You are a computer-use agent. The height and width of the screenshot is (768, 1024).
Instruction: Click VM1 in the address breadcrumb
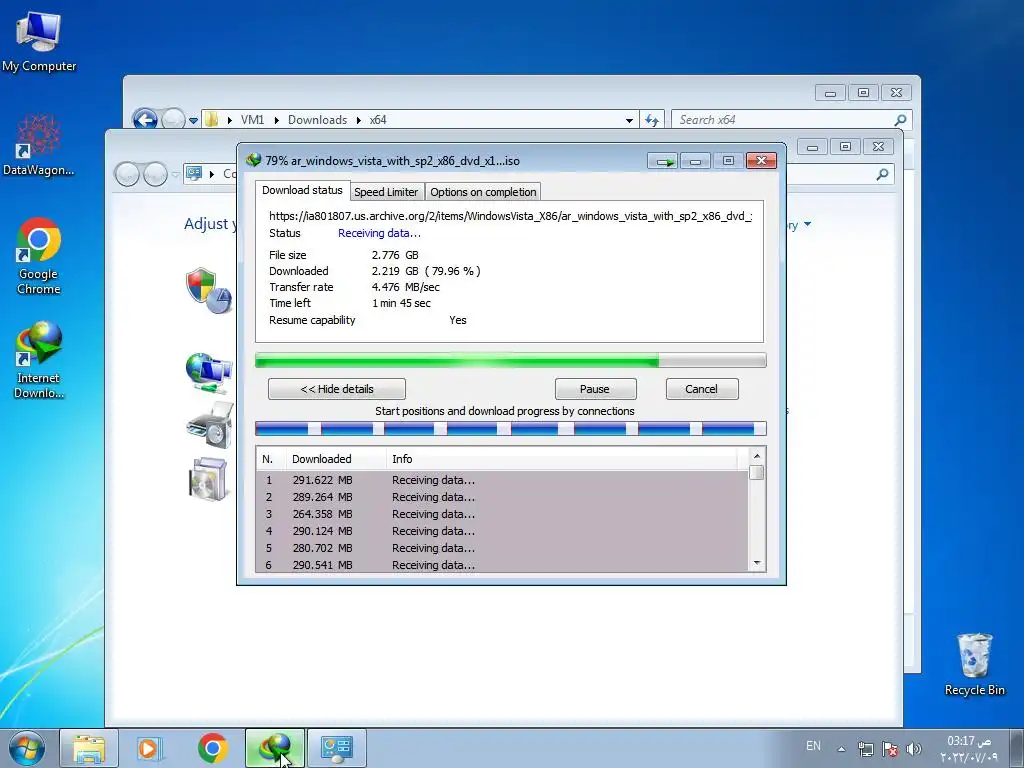click(x=252, y=120)
